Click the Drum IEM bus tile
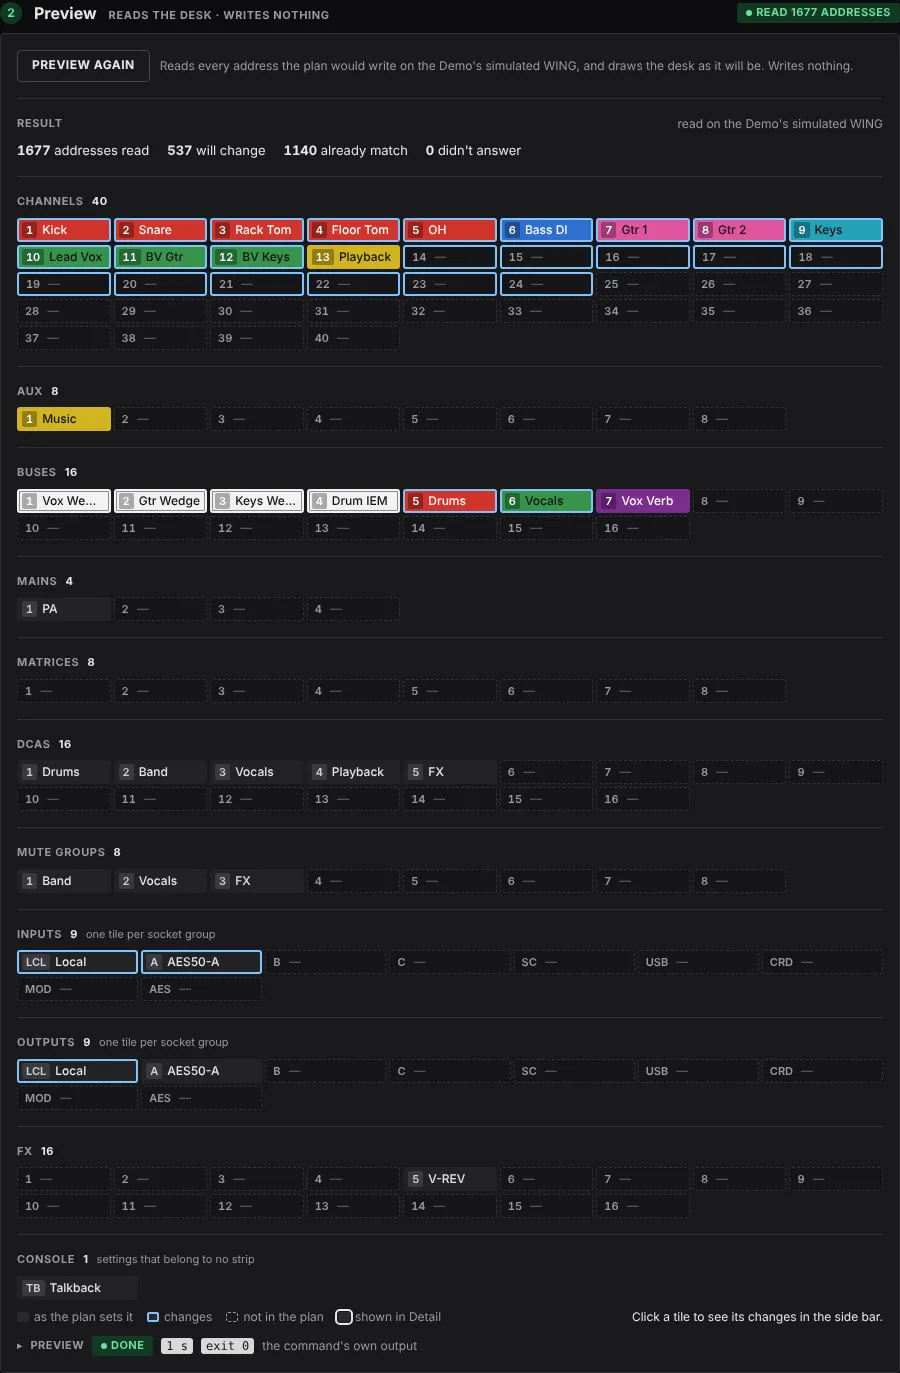This screenshot has width=900, height=1373. [354, 501]
